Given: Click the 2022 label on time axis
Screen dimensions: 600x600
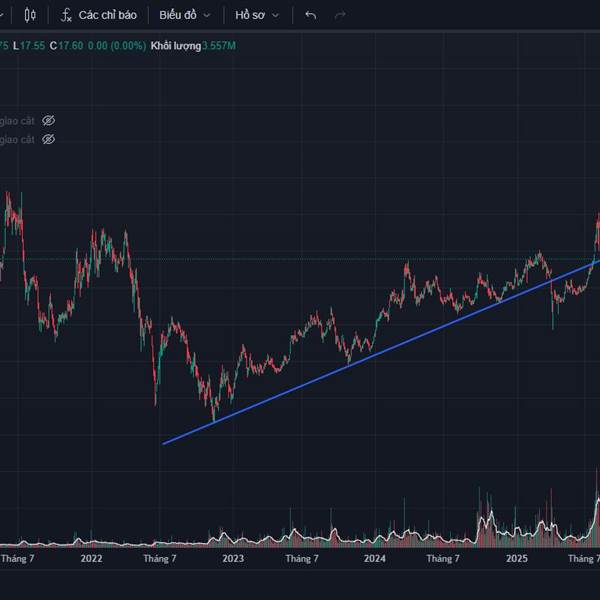Looking at the screenshot, I should click(91, 559).
